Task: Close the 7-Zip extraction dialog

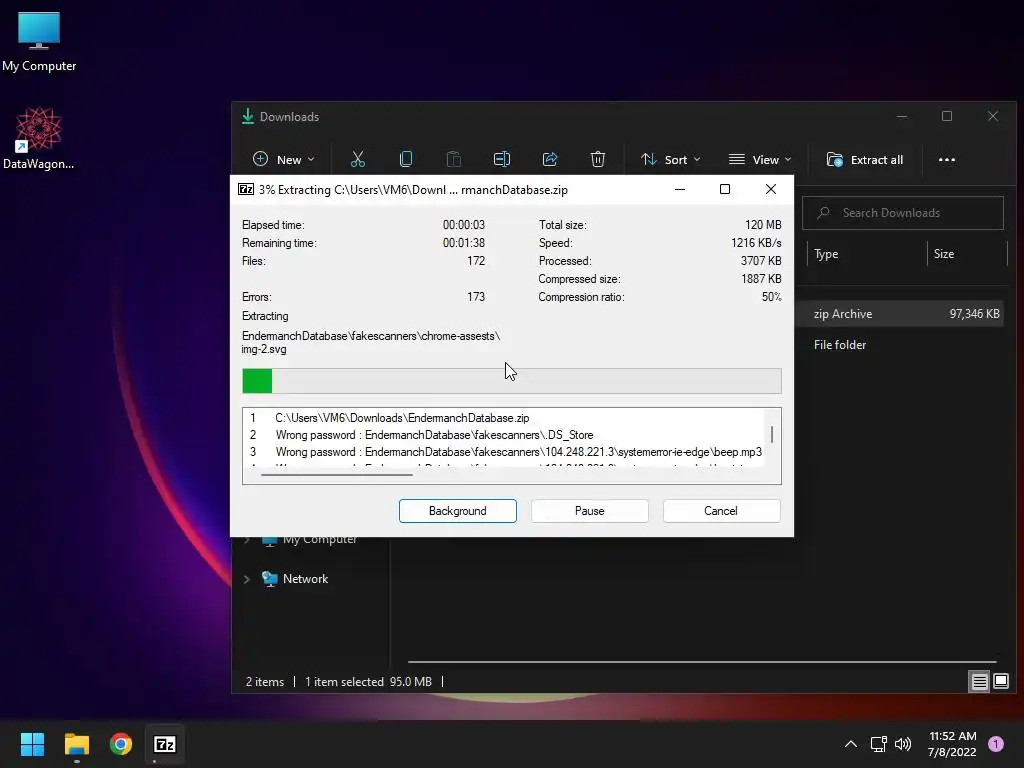Action: 771,189
